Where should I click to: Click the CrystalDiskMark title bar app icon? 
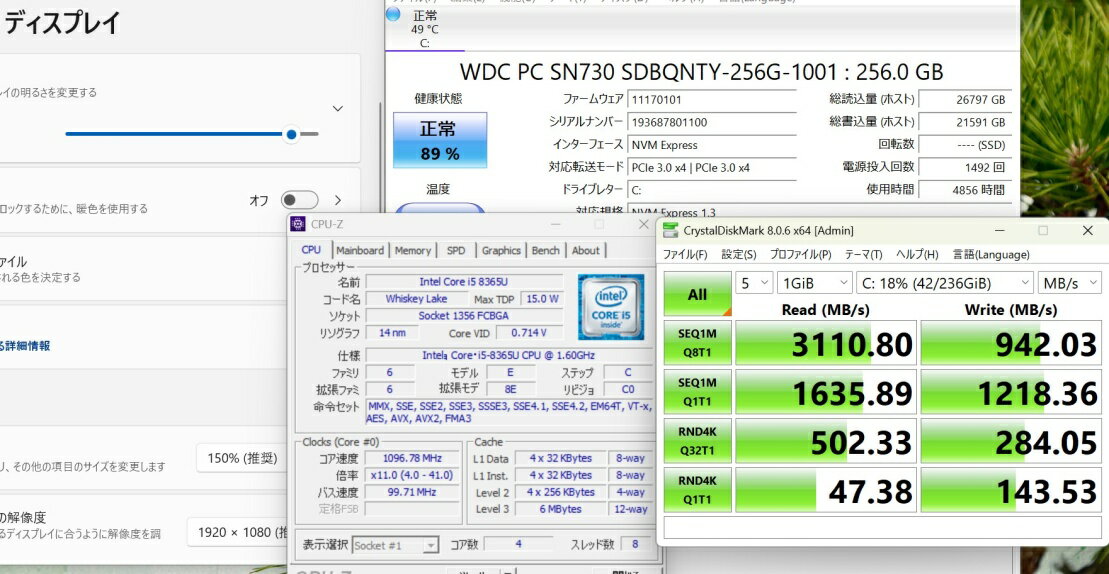(670, 230)
